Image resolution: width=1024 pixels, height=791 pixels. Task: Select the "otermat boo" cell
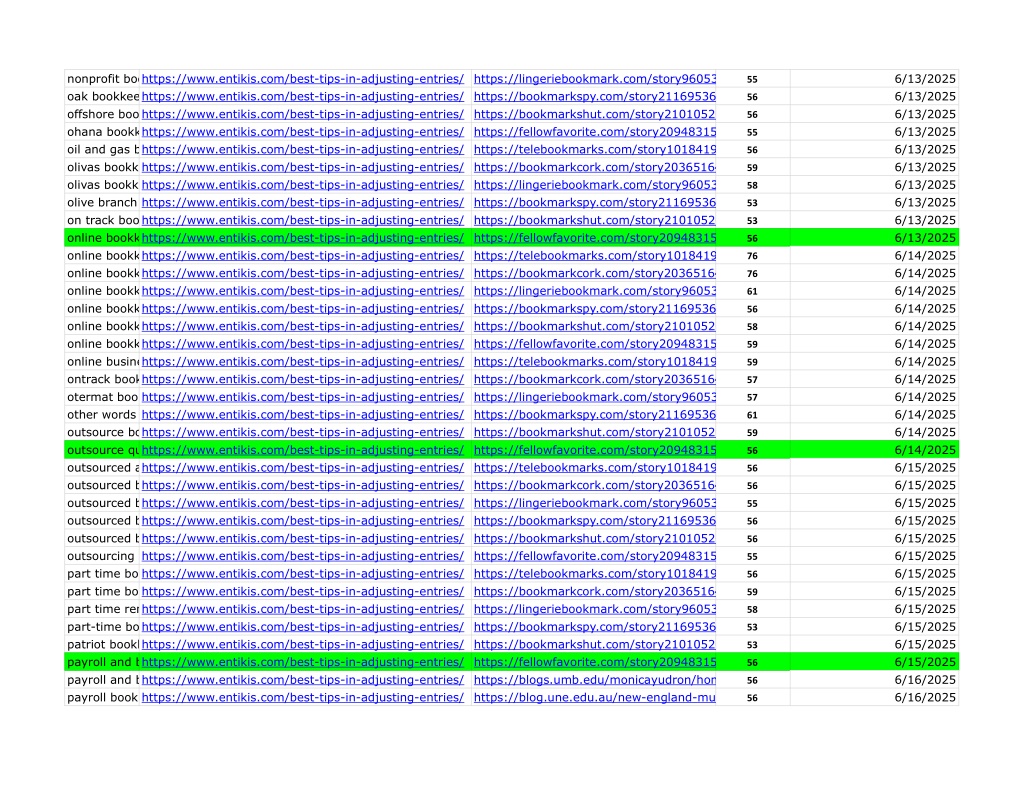(x=103, y=396)
